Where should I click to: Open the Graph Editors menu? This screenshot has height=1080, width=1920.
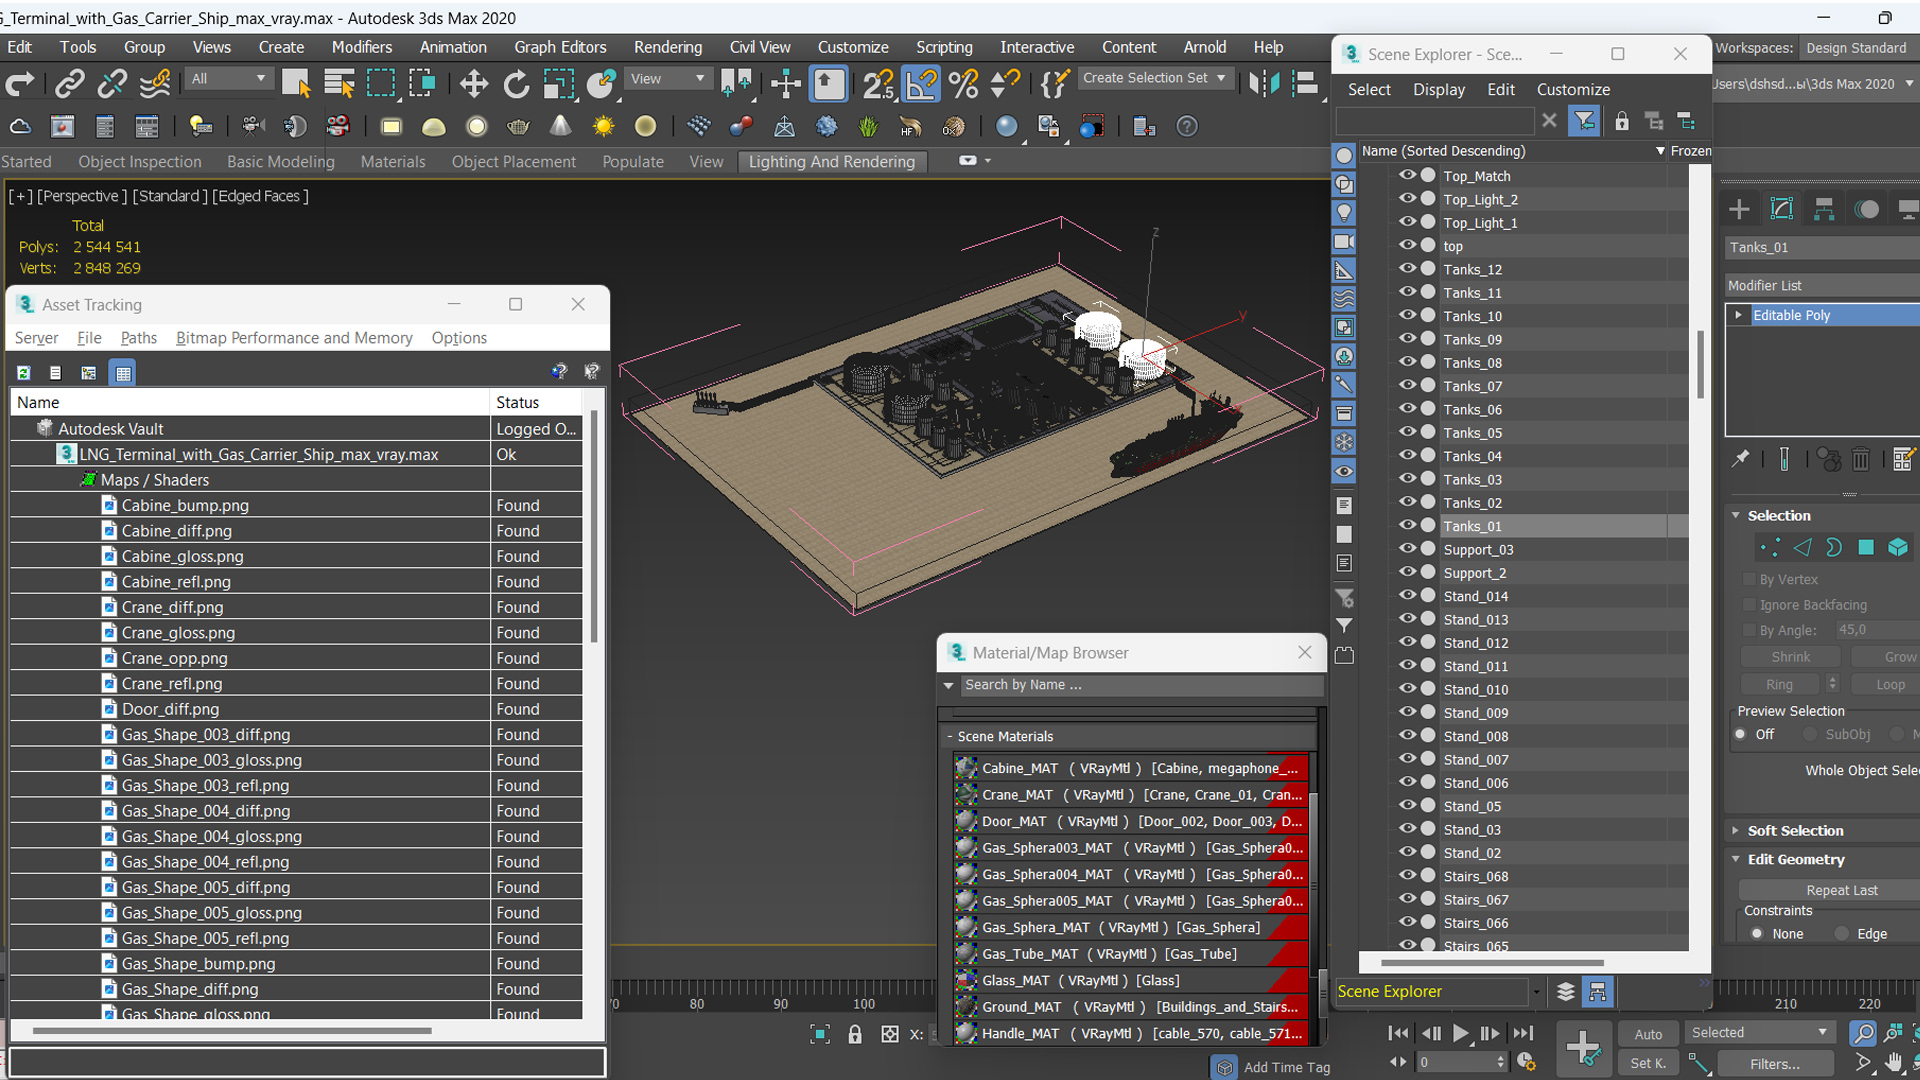560,47
